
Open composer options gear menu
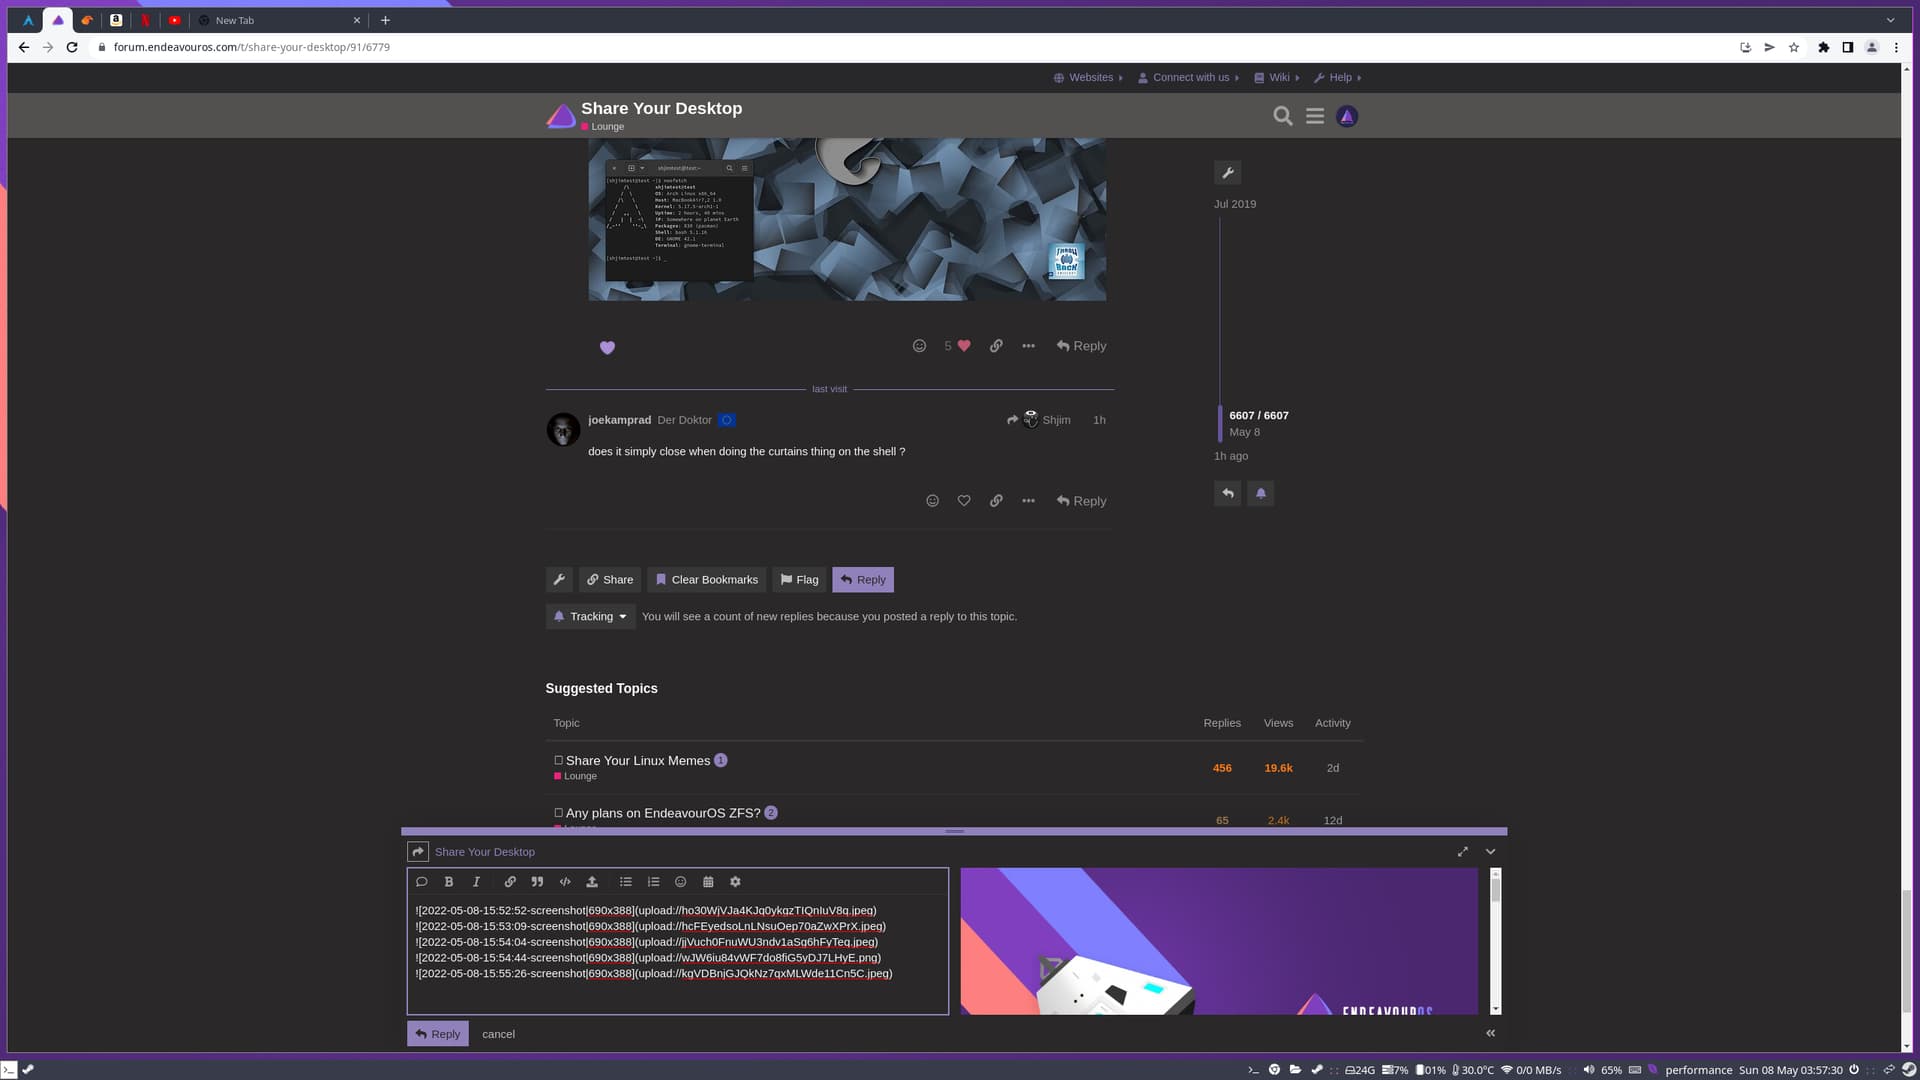click(735, 882)
